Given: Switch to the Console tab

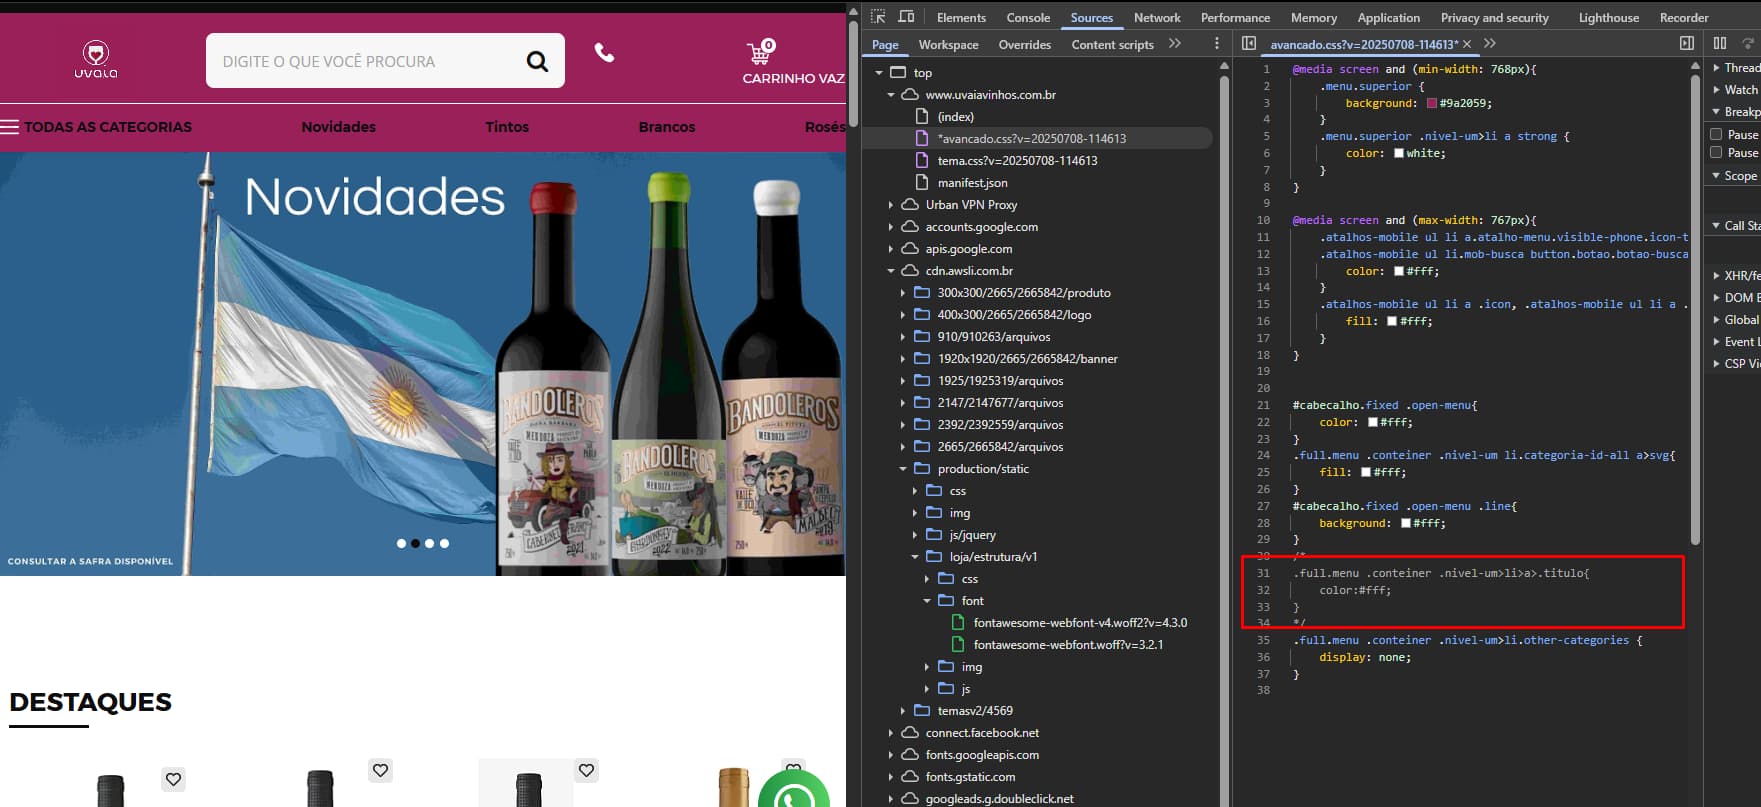Looking at the screenshot, I should pos(1028,18).
